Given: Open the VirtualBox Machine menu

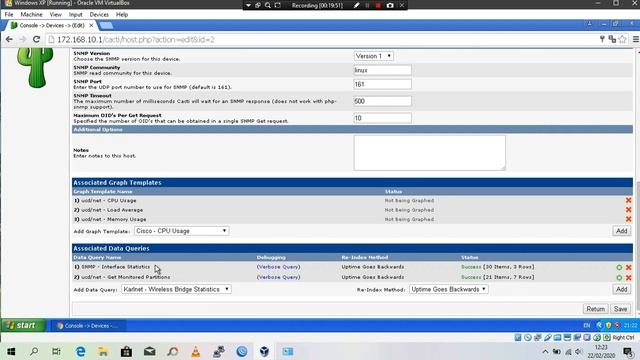Looking at the screenshot, I should (31, 14).
